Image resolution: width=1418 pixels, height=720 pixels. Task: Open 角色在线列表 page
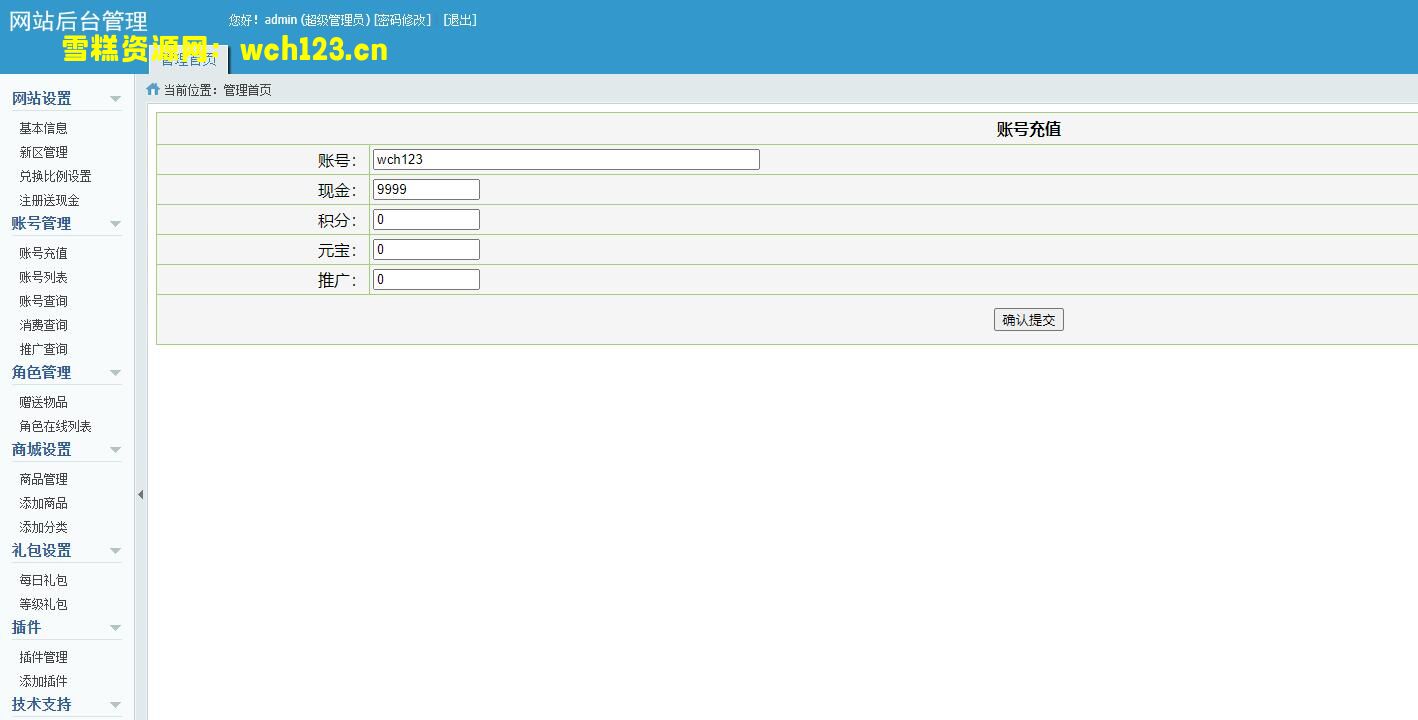56,426
